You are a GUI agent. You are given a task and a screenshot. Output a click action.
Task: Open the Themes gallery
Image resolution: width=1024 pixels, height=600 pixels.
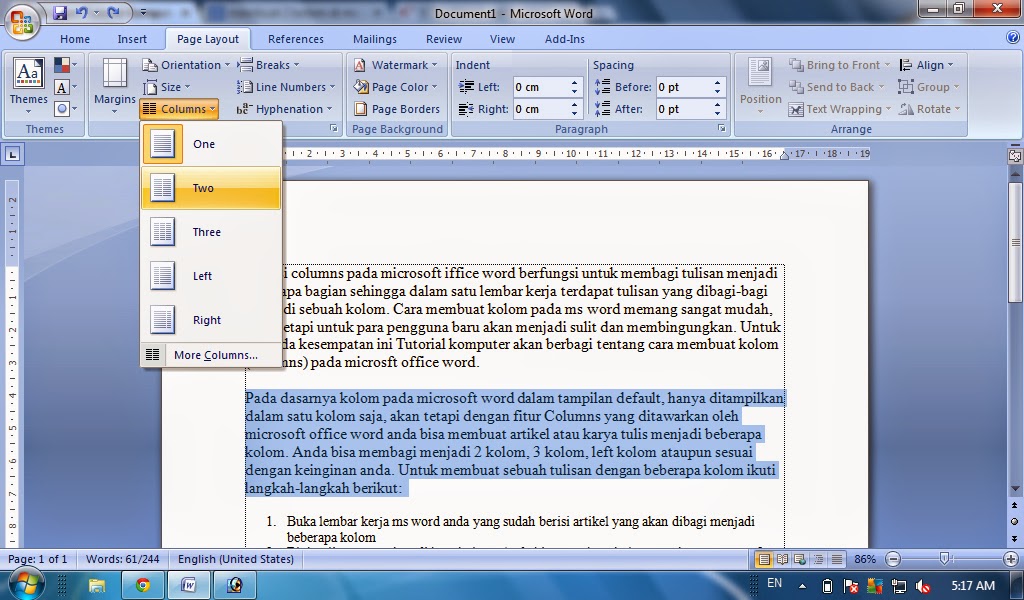point(28,87)
